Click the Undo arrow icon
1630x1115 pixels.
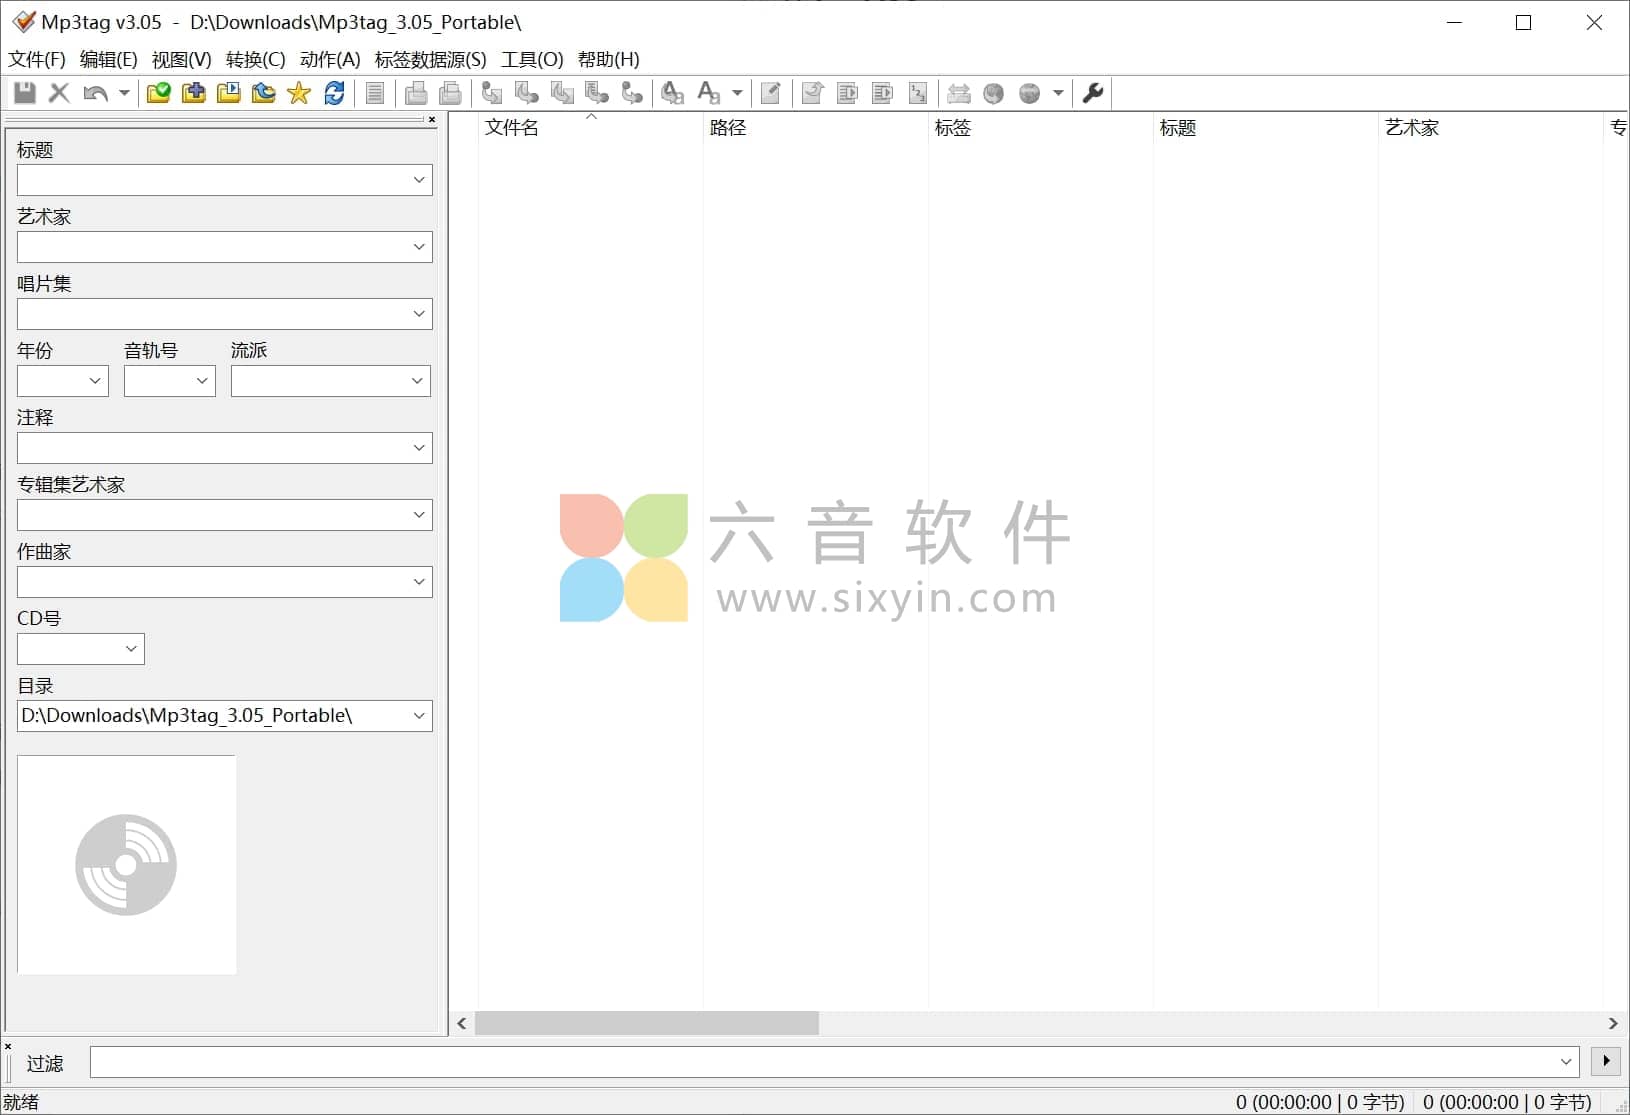pyautogui.click(x=95, y=93)
